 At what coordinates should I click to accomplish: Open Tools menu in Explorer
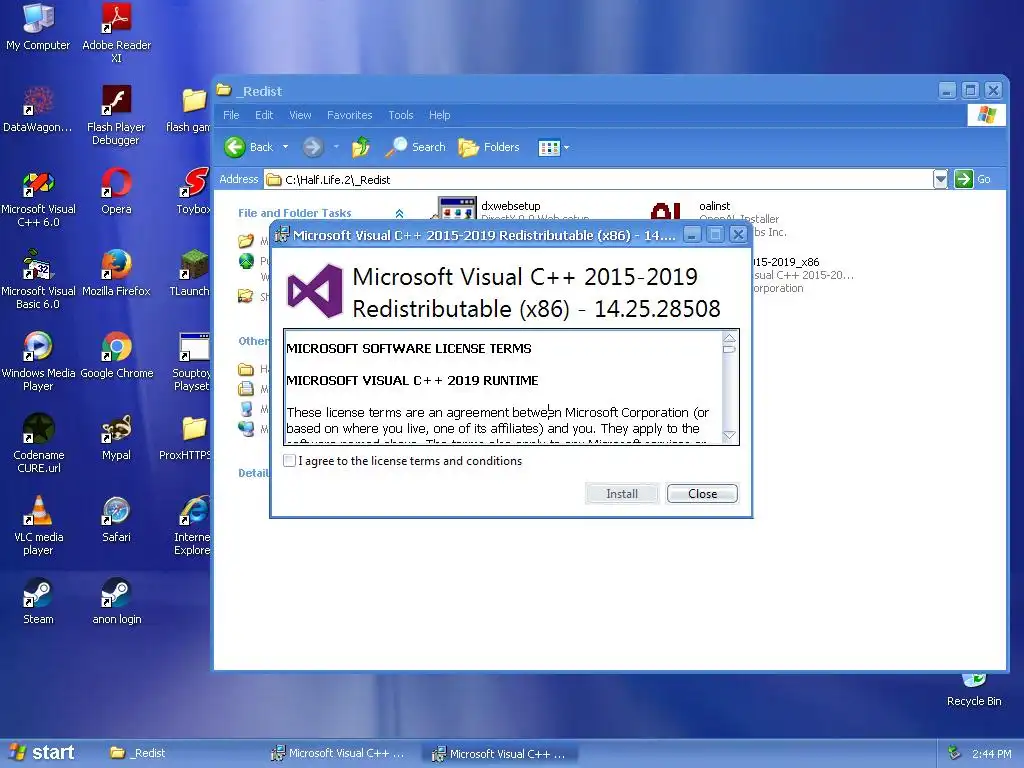[400, 115]
